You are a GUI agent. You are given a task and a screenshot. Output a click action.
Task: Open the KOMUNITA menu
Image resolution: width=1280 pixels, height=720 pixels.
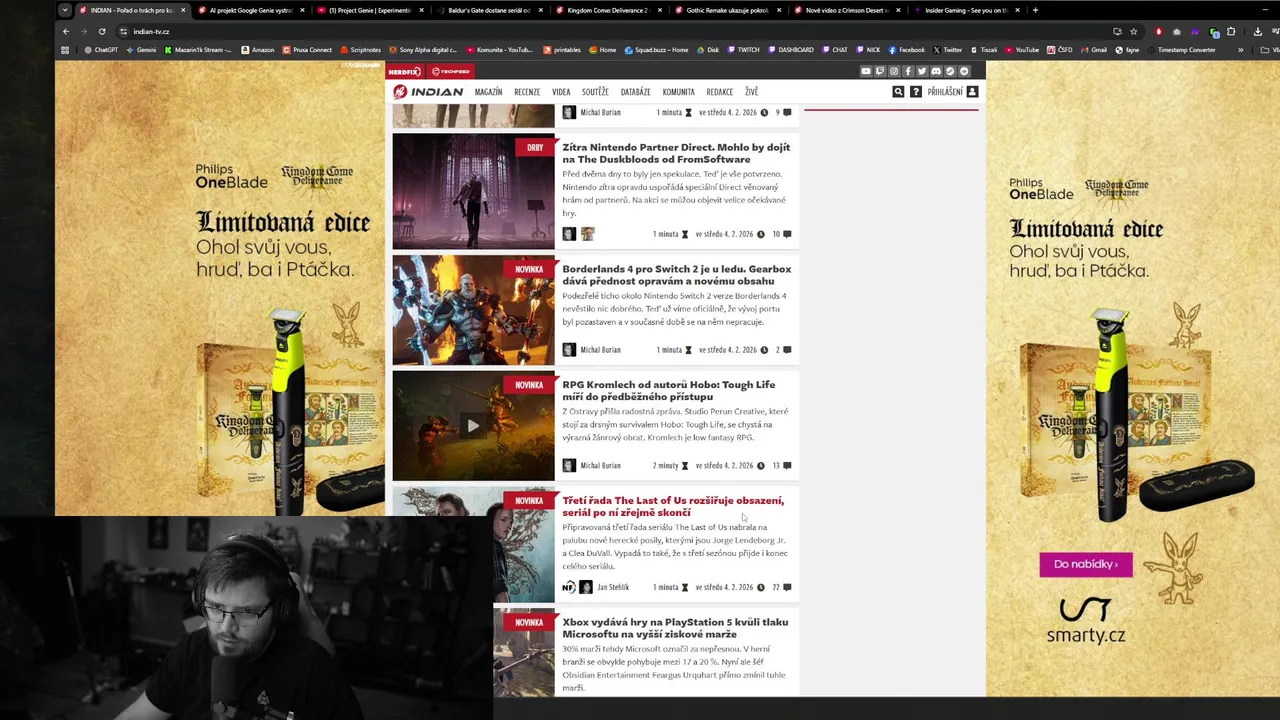678,92
